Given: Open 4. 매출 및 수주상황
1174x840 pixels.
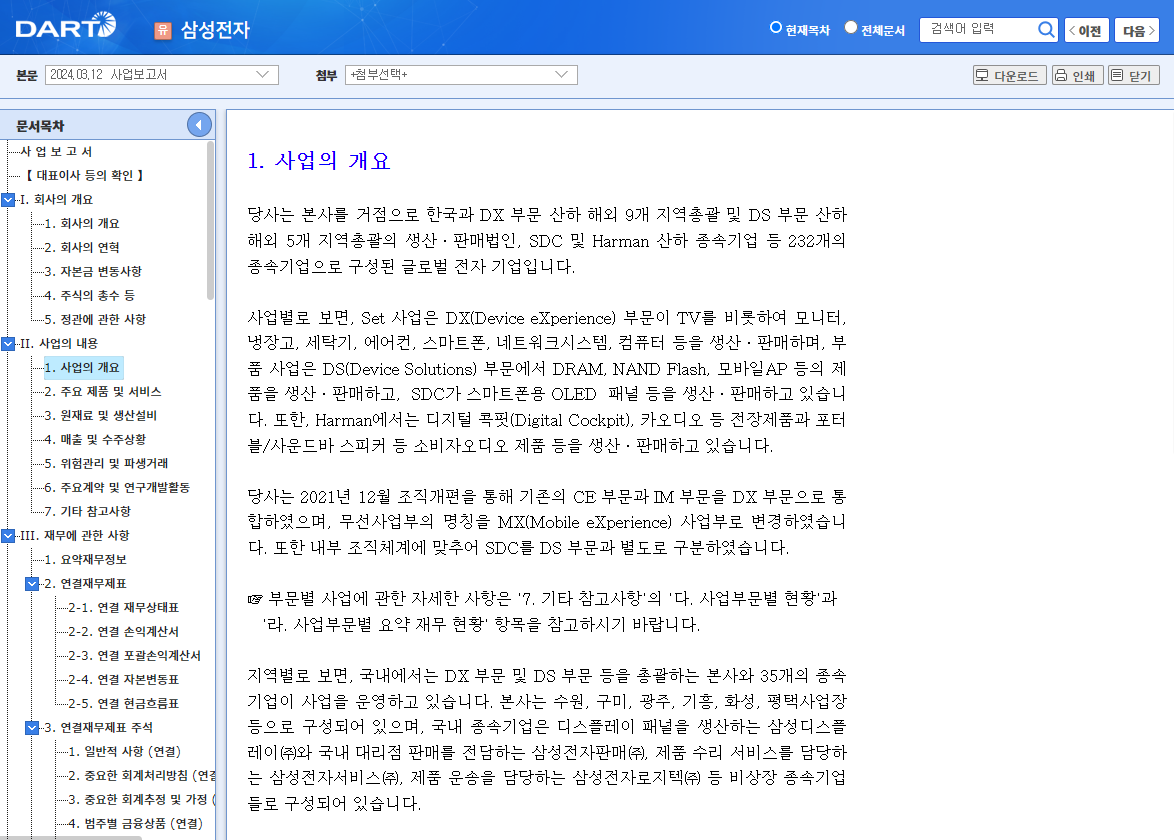Looking at the screenshot, I should pyautogui.click(x=95, y=439).
